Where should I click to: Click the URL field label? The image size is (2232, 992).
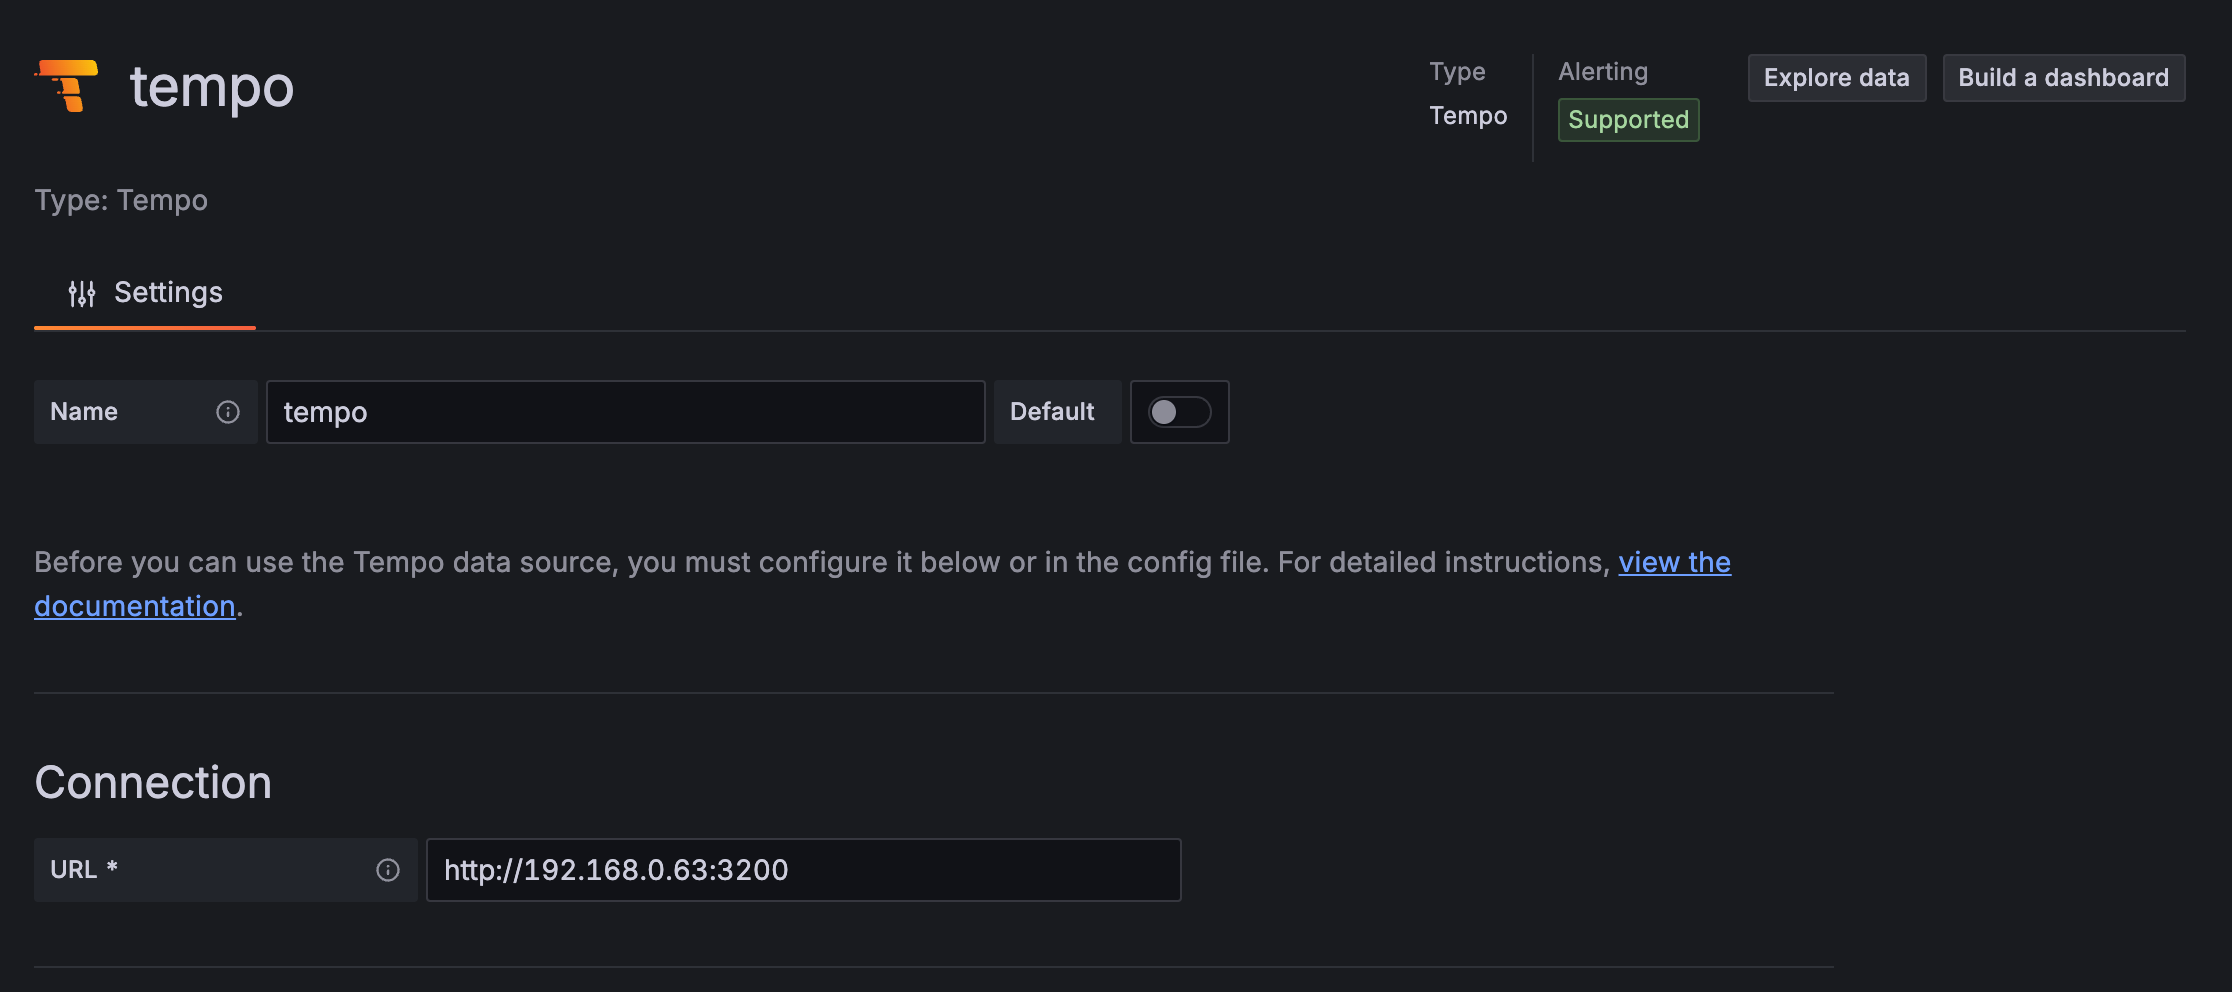pyautogui.click(x=74, y=870)
